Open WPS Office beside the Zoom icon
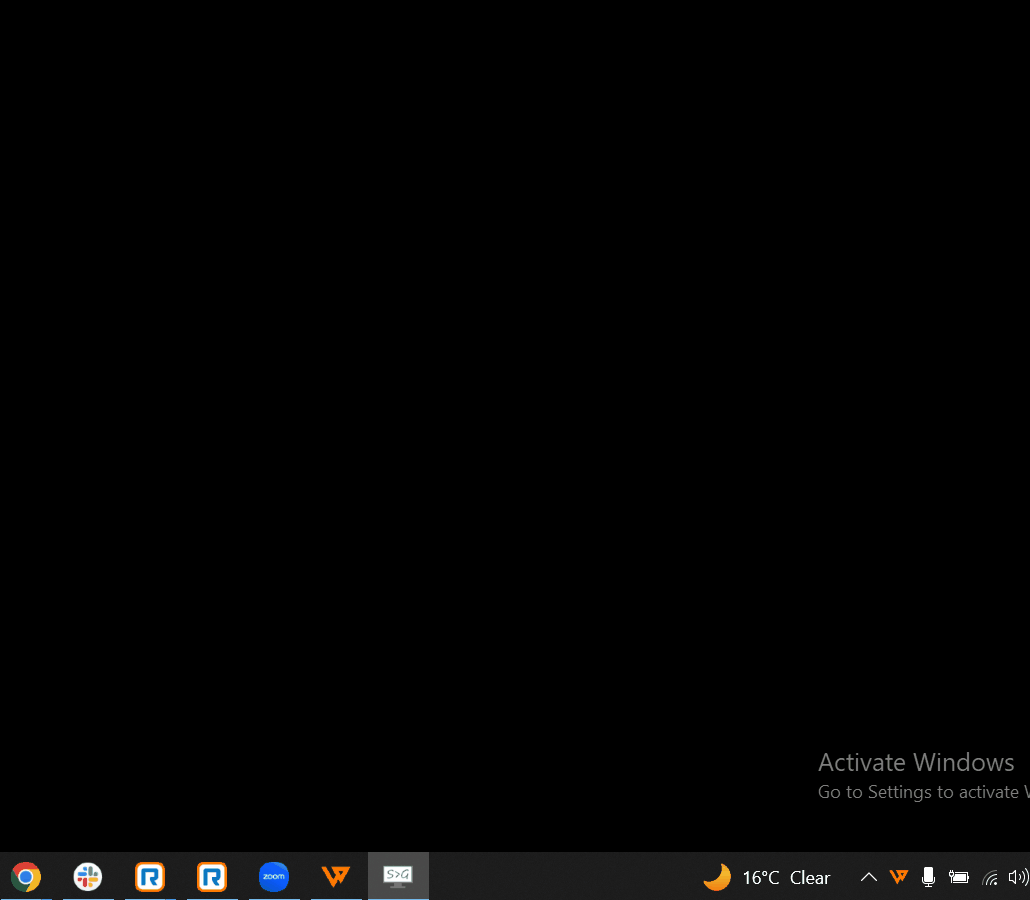This screenshot has height=900, width=1030. pos(336,877)
